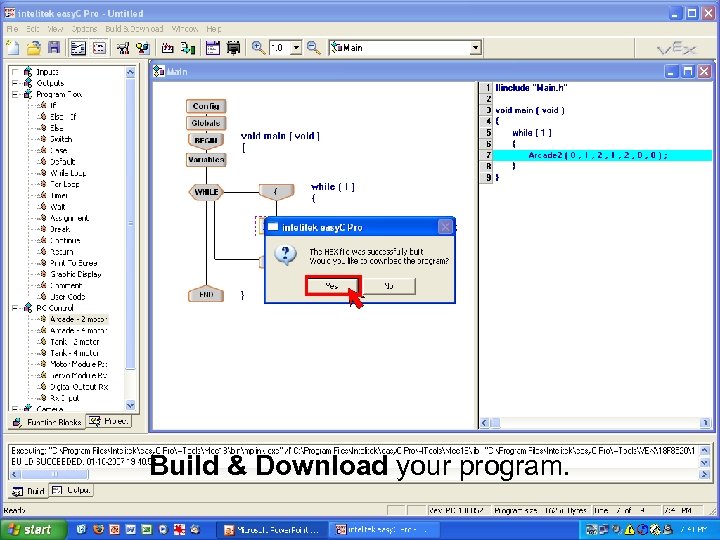Open the Options menu
720x540 pixels.
click(84, 28)
